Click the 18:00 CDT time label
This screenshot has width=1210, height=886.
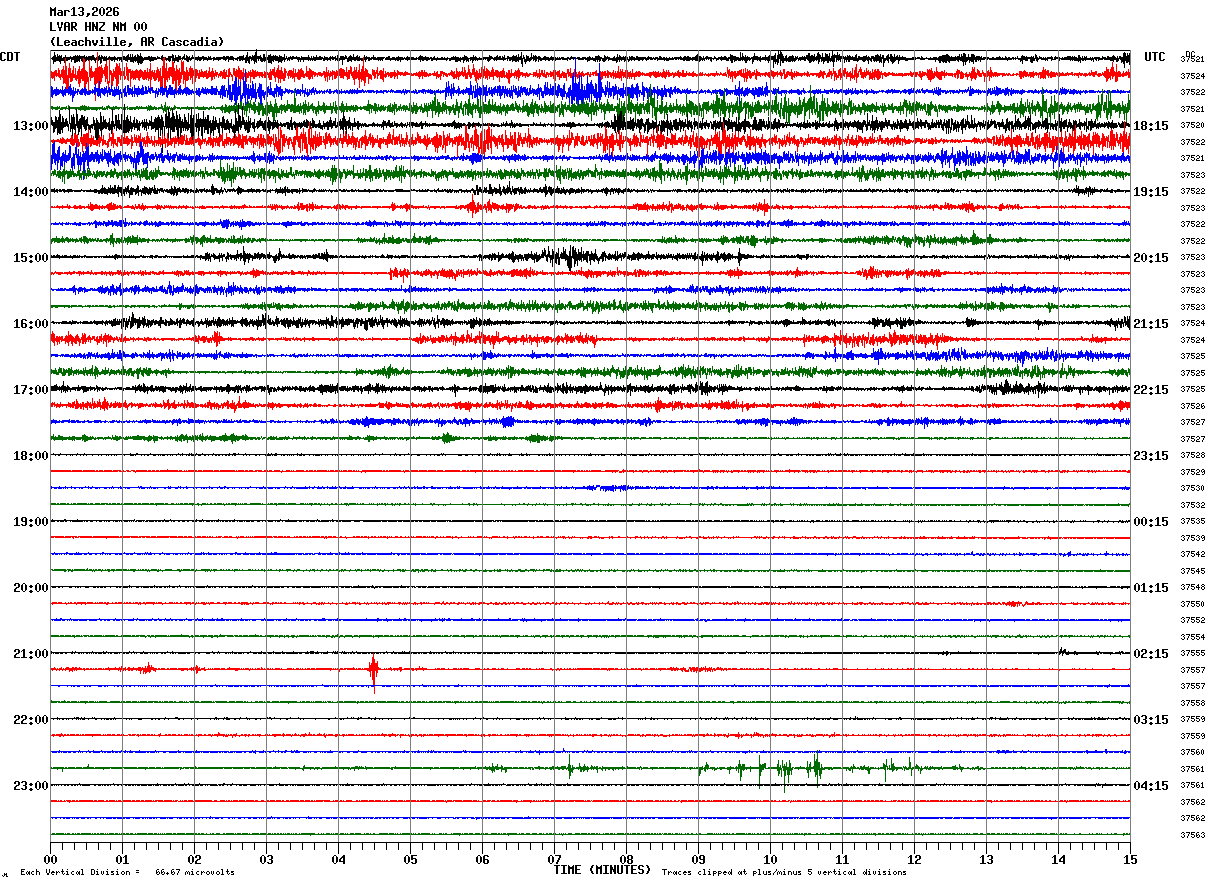point(31,456)
